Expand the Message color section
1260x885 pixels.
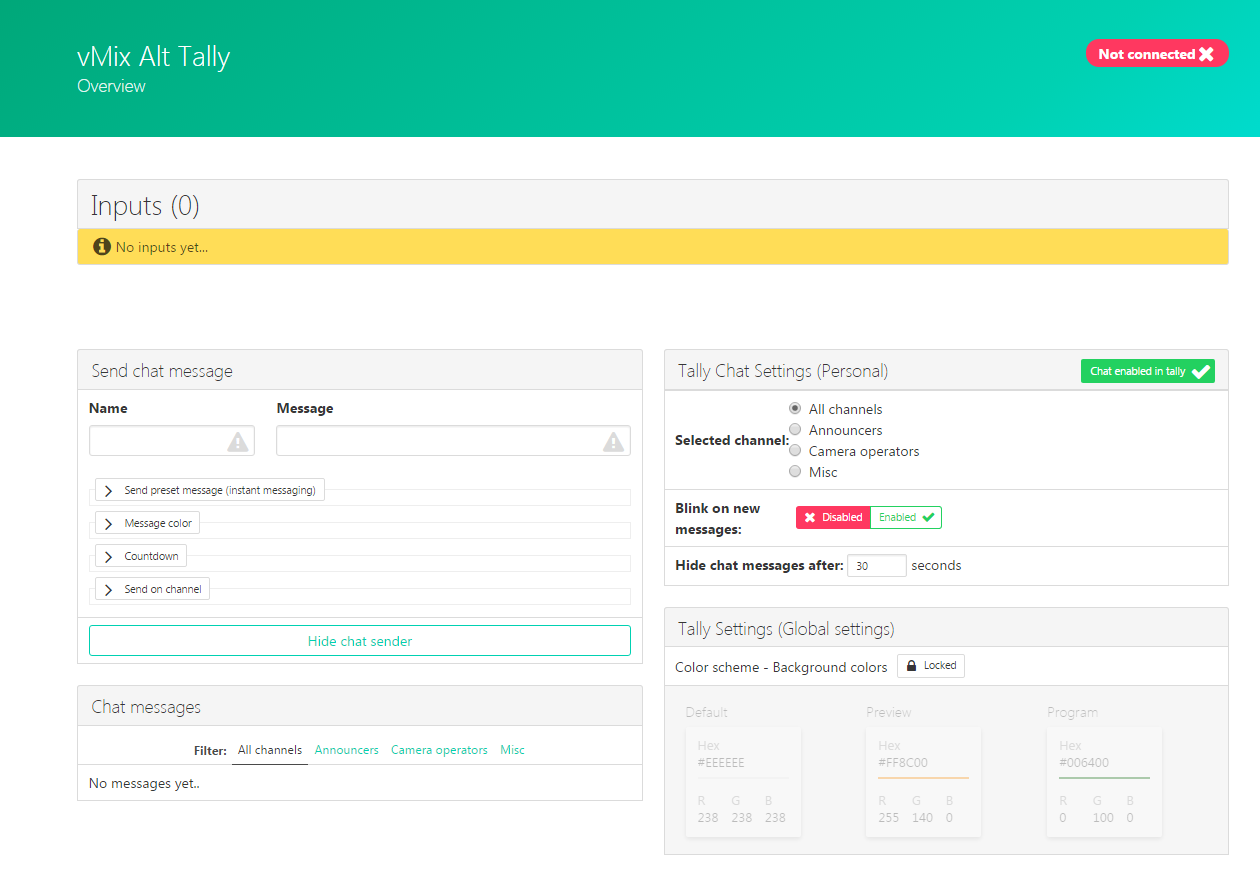[148, 523]
